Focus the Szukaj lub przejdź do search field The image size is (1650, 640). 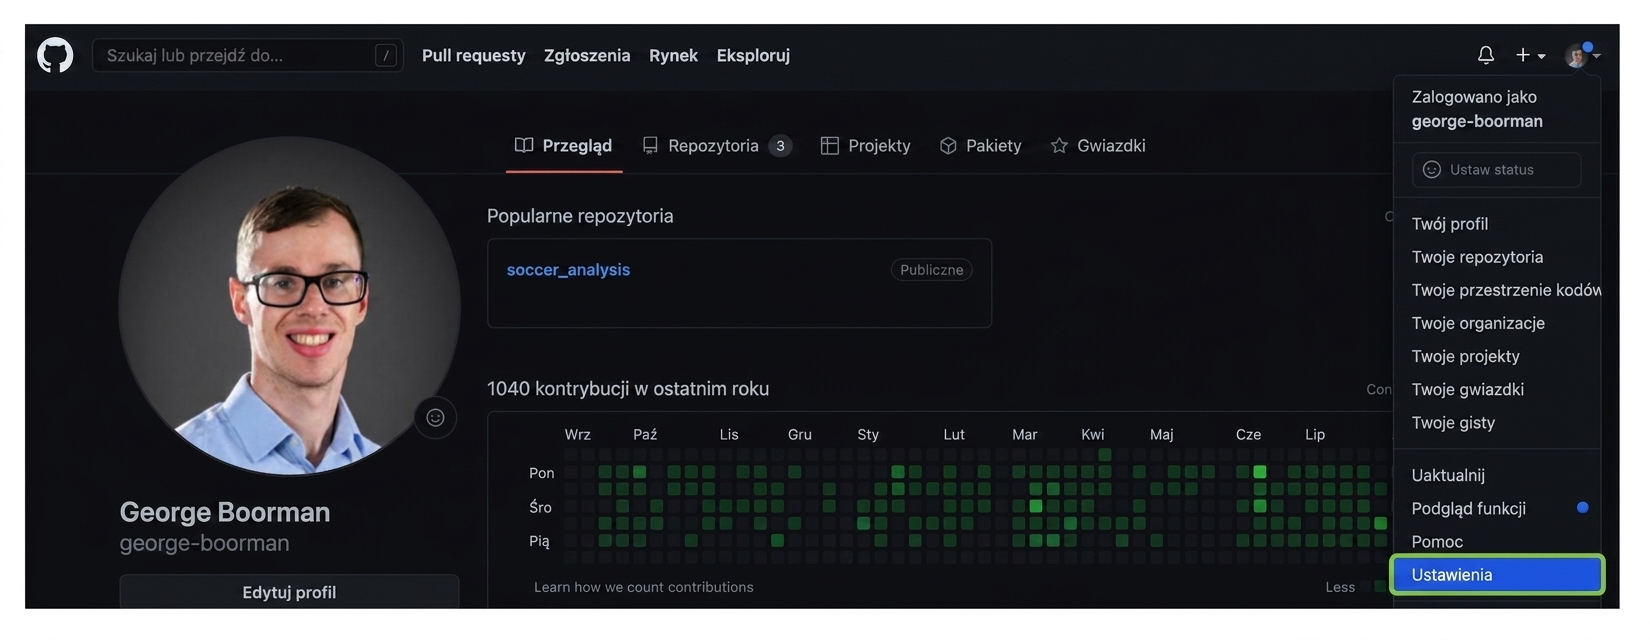point(247,55)
